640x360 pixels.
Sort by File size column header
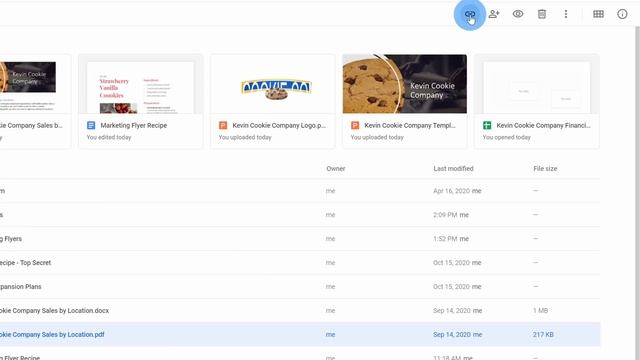[545, 169]
